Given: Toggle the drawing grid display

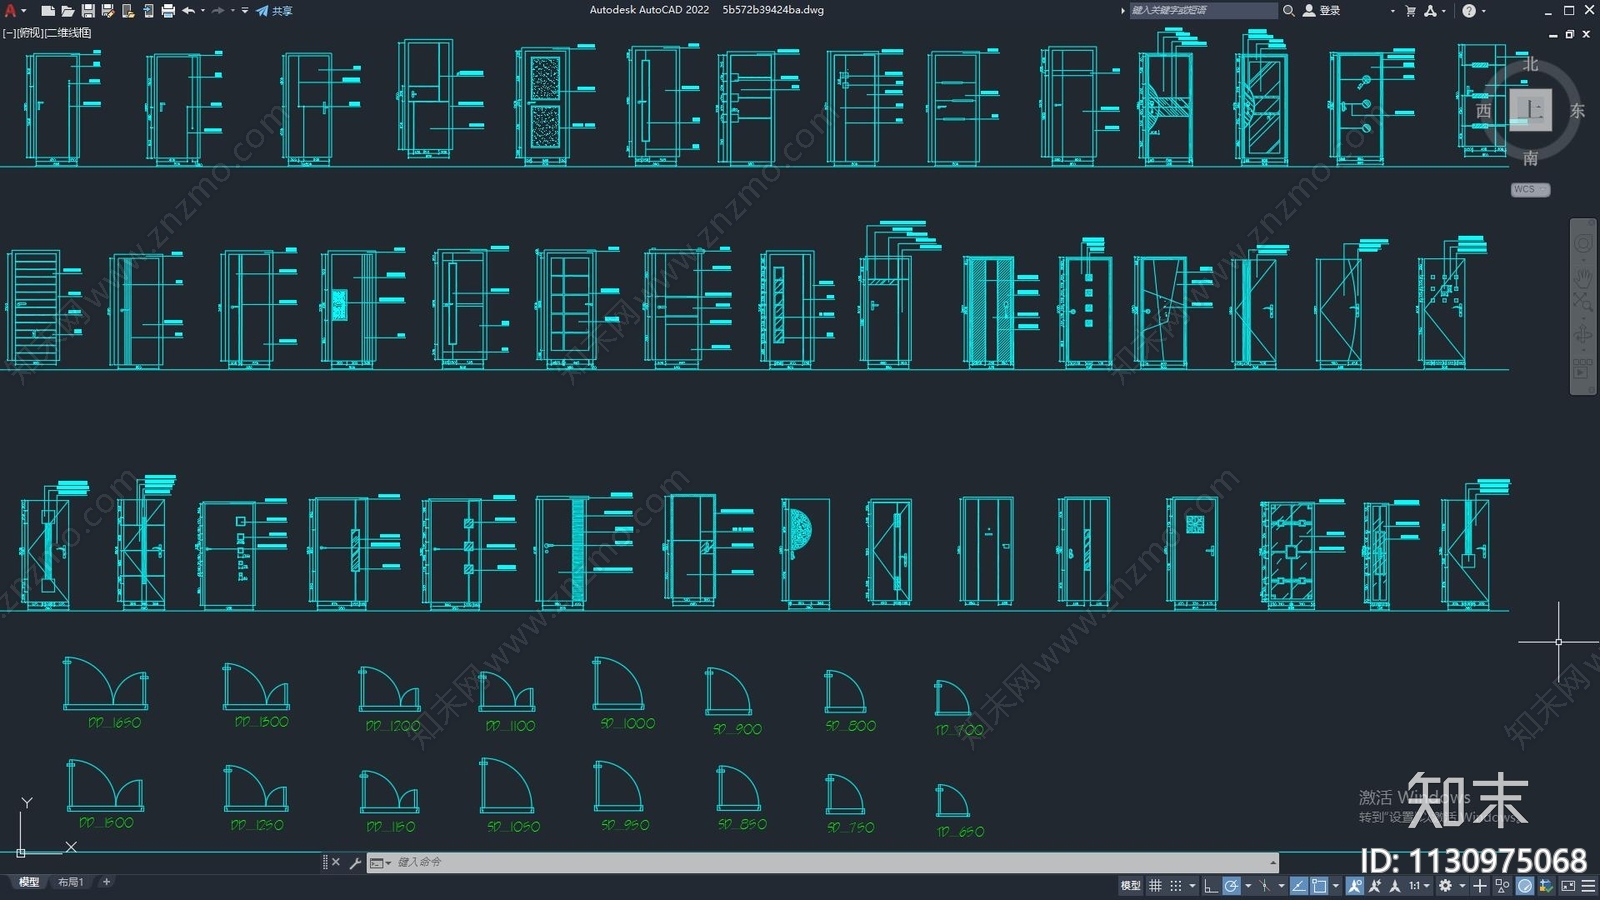Looking at the screenshot, I should click(x=1155, y=886).
